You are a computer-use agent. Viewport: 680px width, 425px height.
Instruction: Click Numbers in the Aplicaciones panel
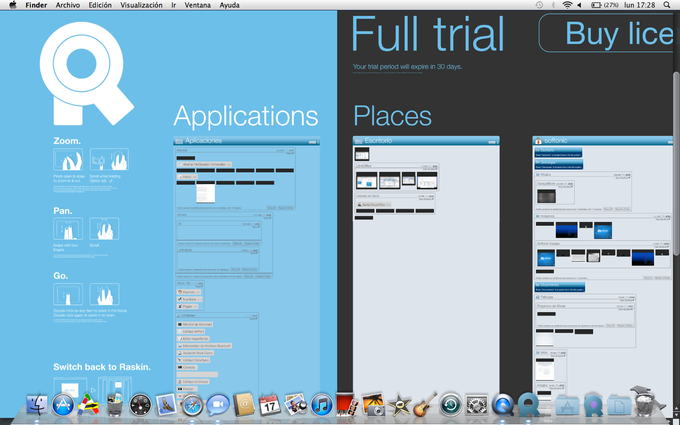click(190, 299)
